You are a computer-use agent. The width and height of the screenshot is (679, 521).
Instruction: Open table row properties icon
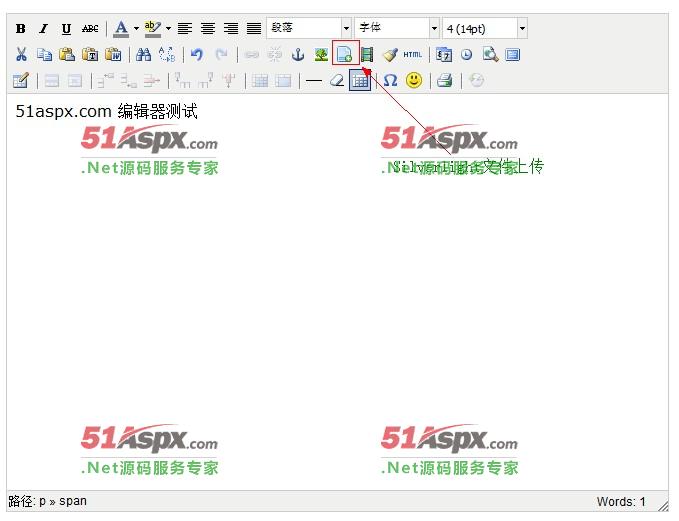point(52,81)
